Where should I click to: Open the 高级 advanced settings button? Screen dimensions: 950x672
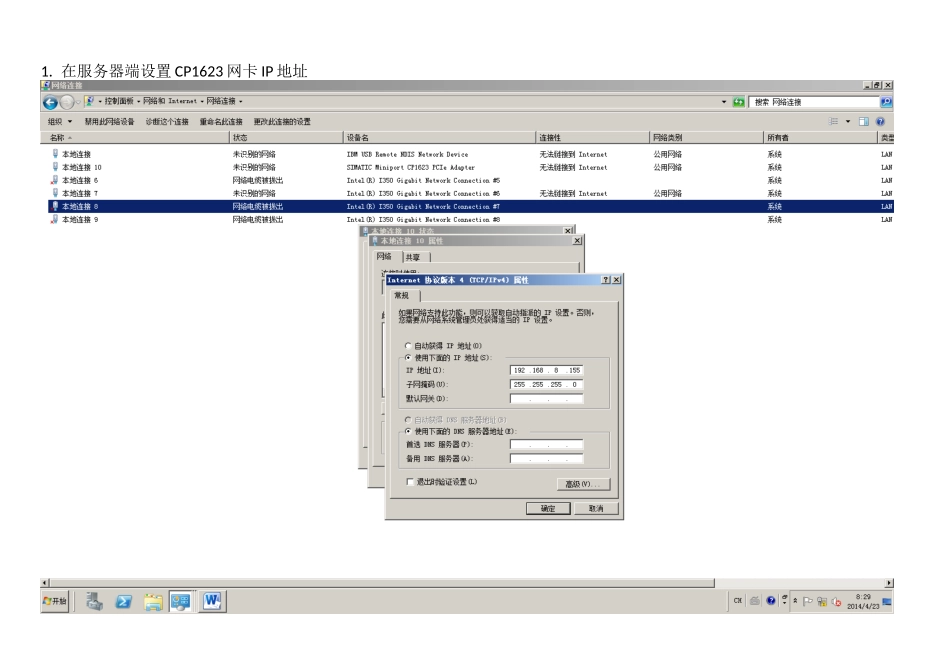pyautogui.click(x=583, y=484)
